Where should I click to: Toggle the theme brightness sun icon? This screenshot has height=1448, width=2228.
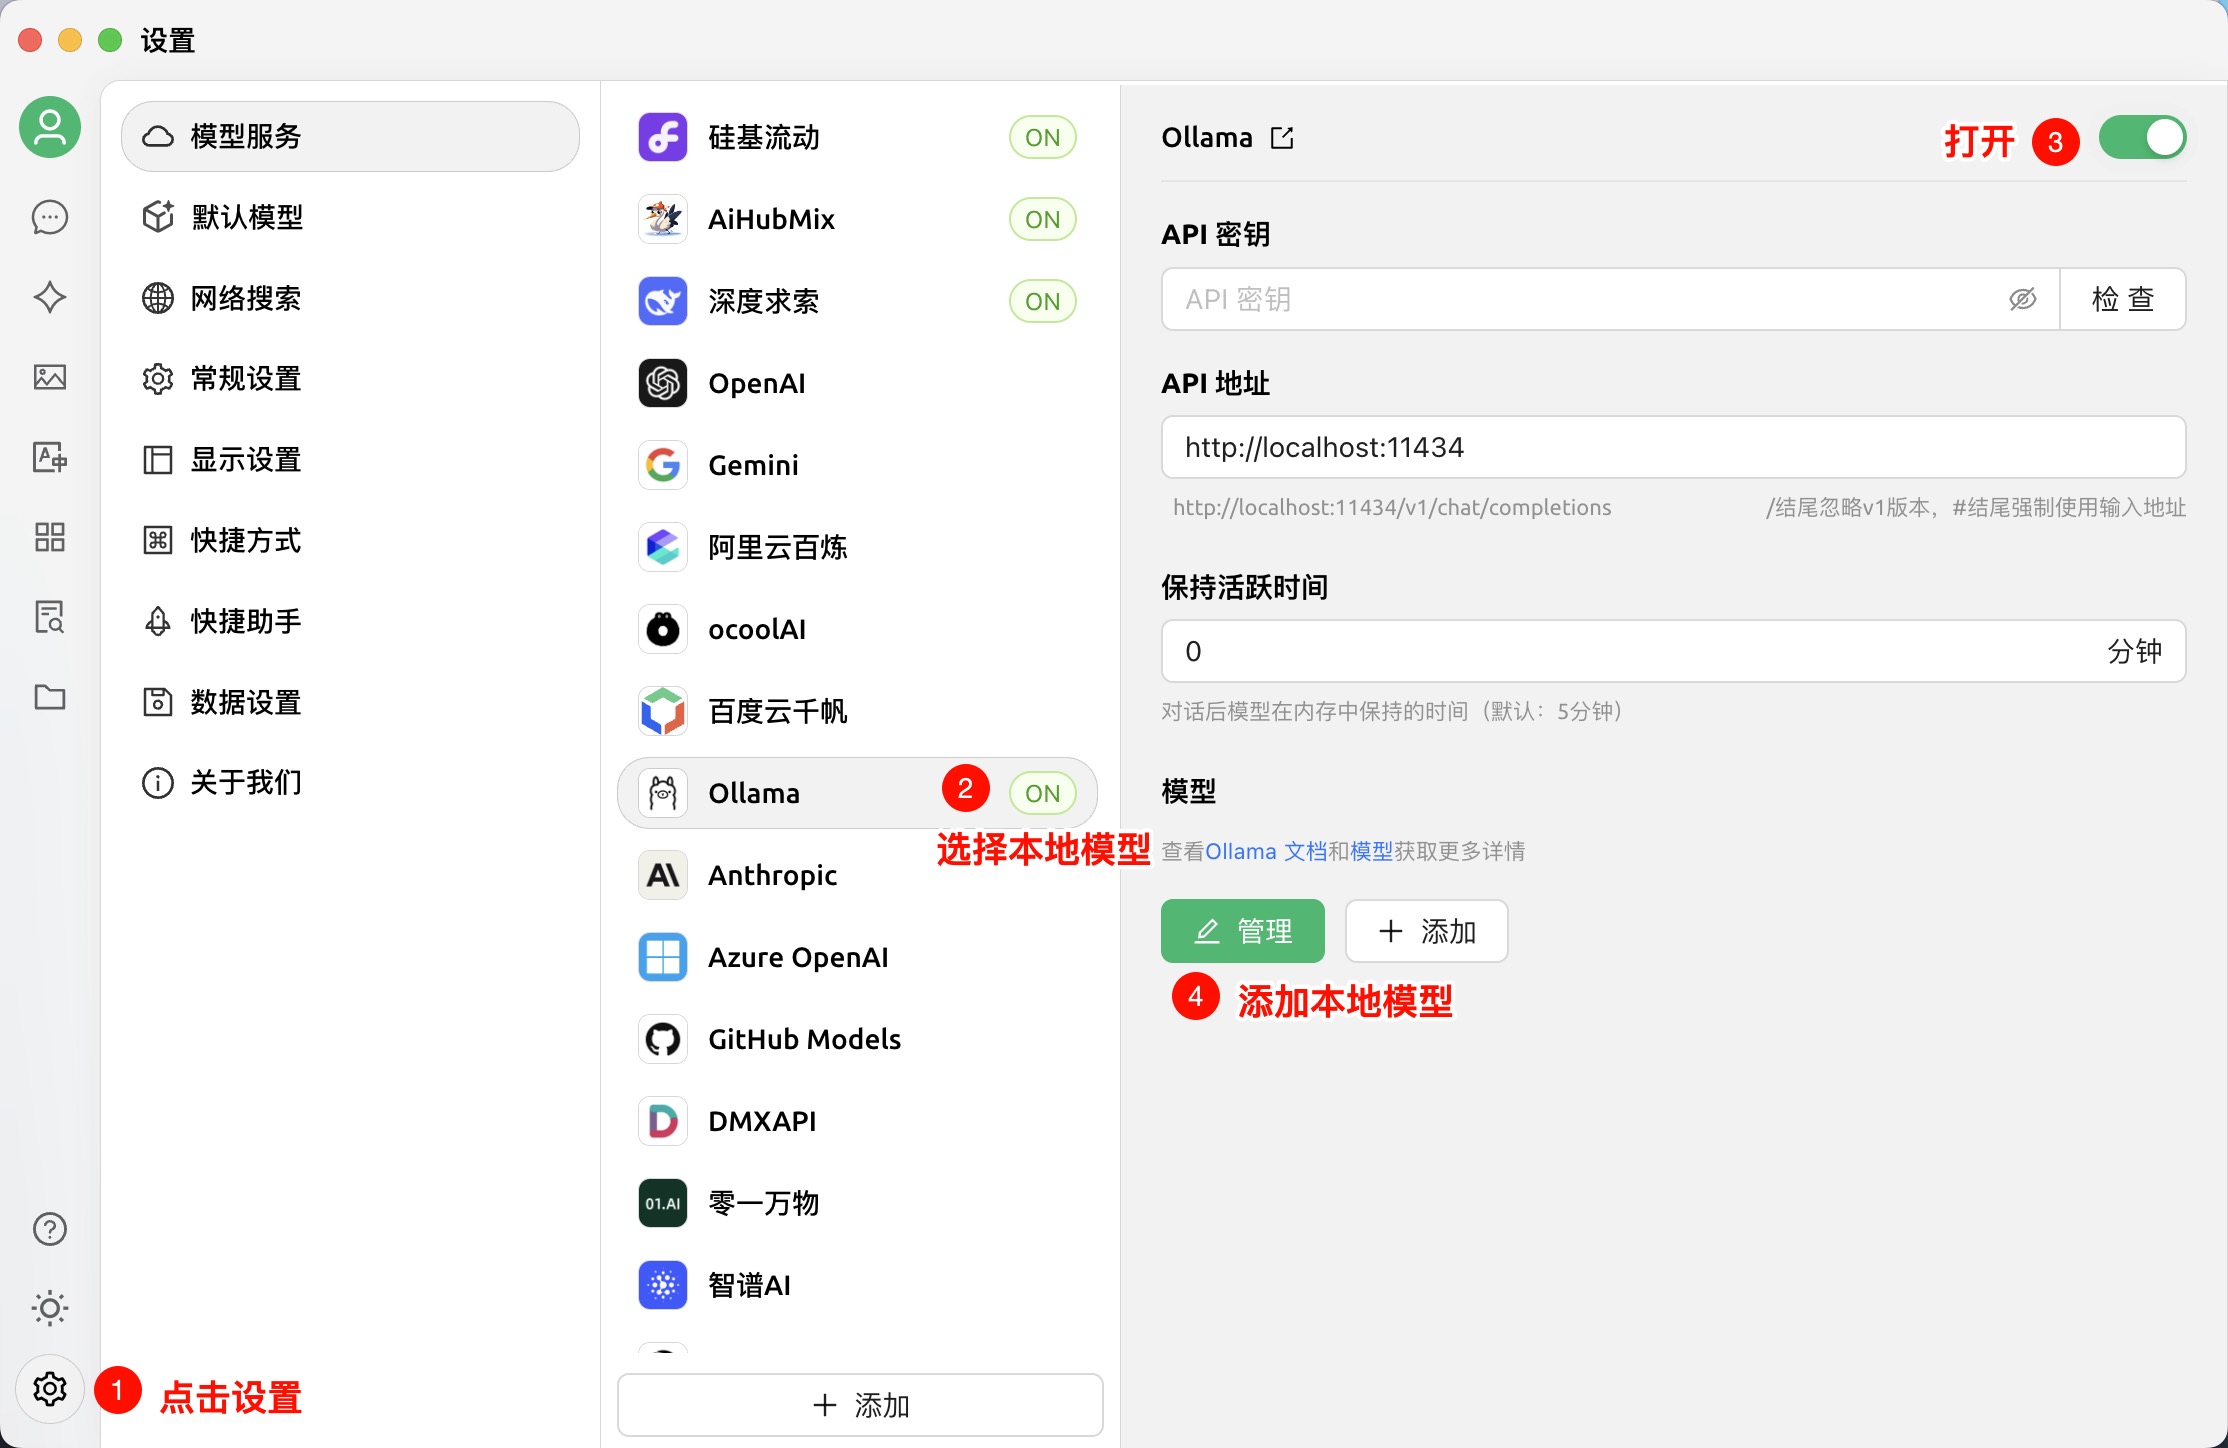coord(50,1308)
